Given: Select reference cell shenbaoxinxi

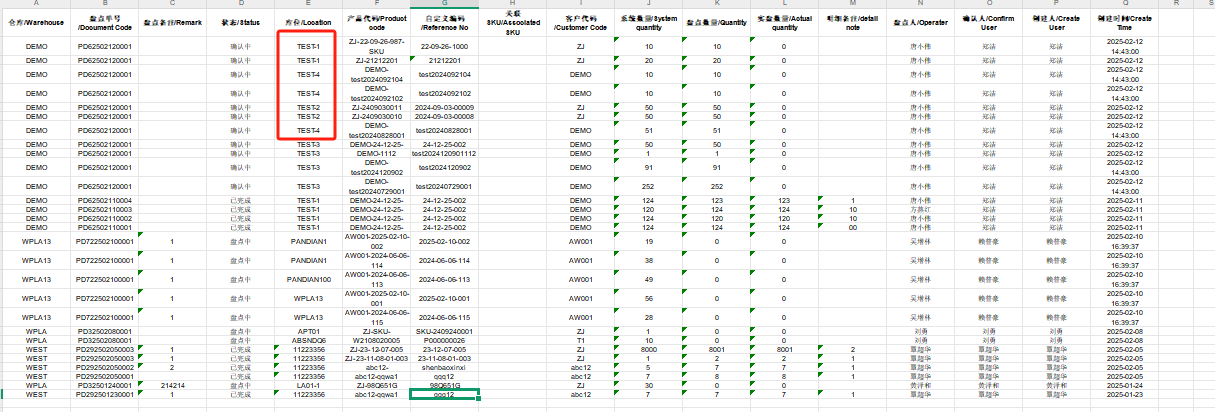Looking at the screenshot, I should point(445,367).
